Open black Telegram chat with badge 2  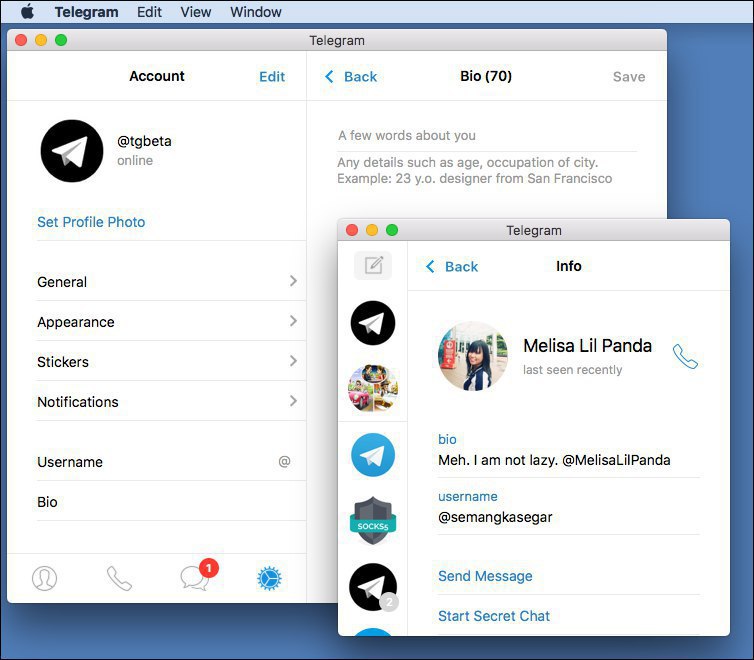click(x=373, y=587)
